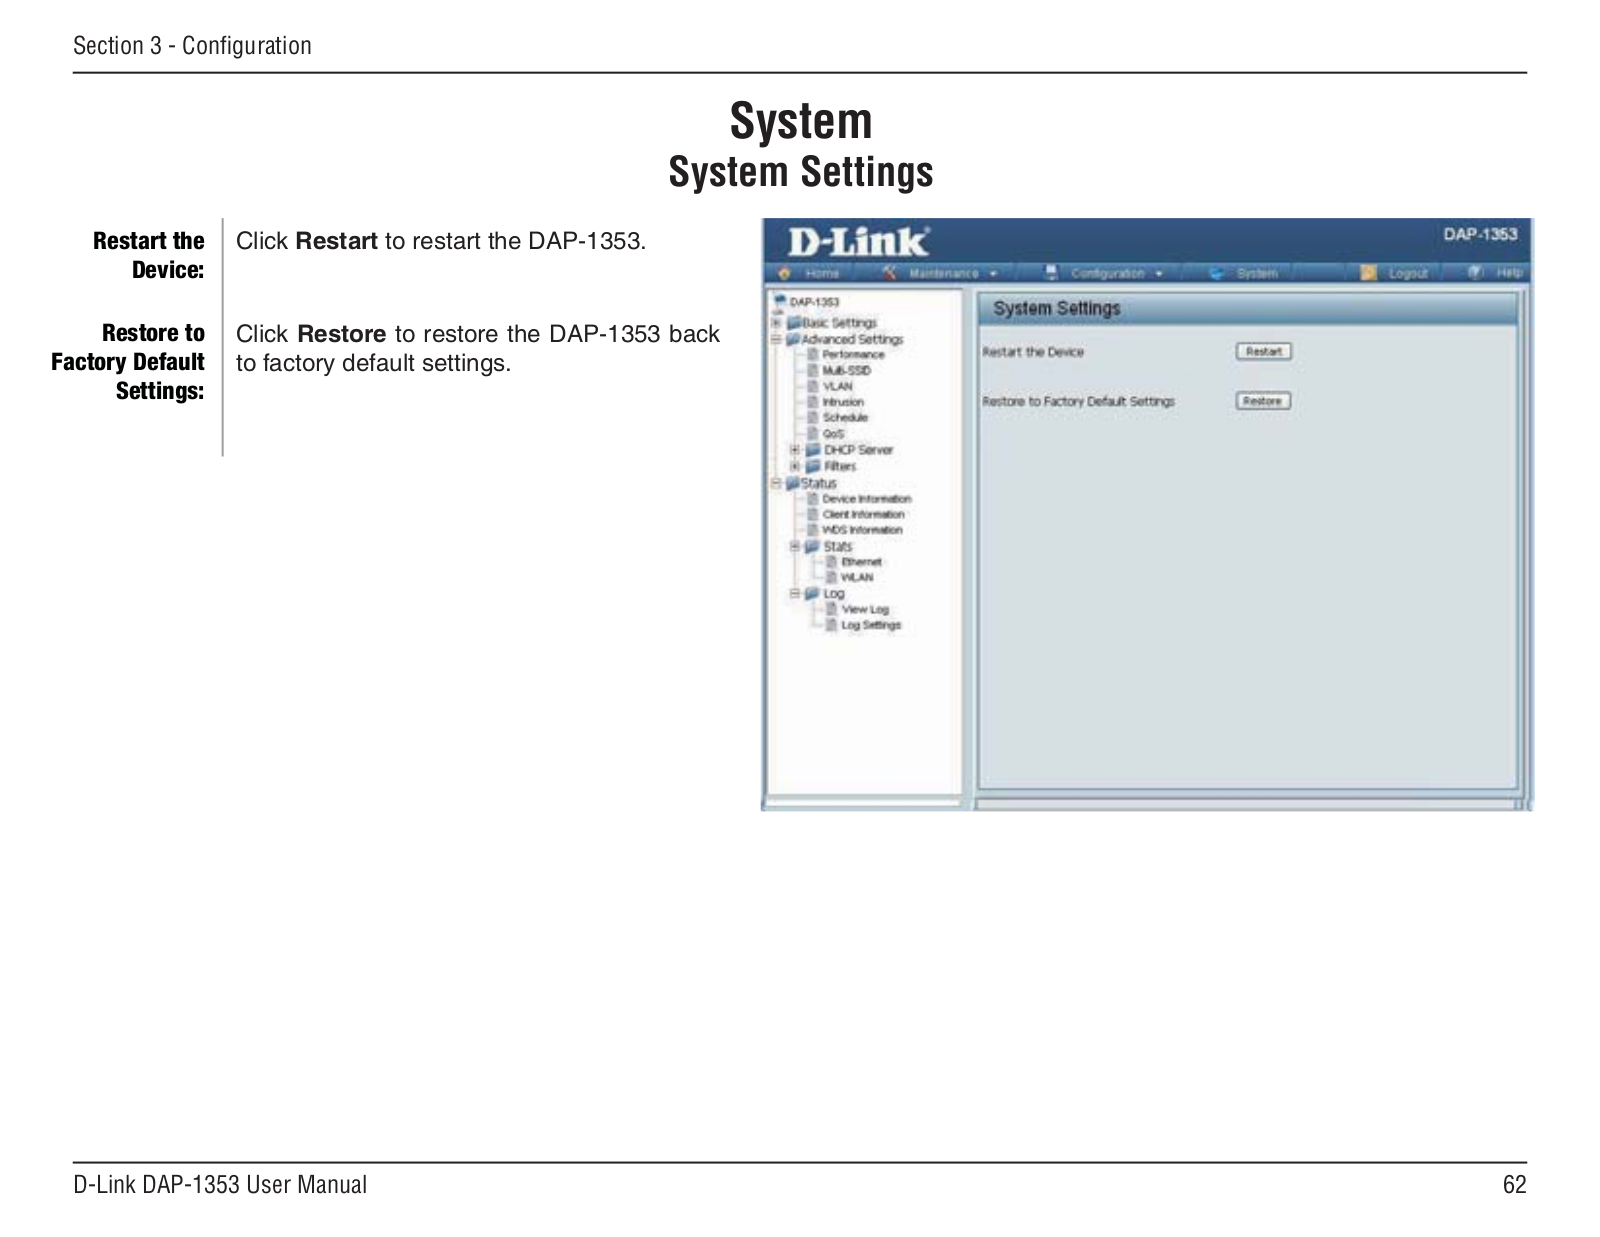Click the View Log page icon
1600x1237 pixels.
tap(832, 609)
